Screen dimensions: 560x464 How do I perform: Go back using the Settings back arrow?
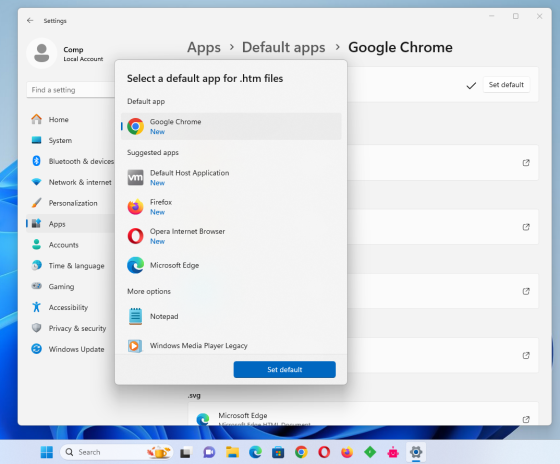click(30, 21)
